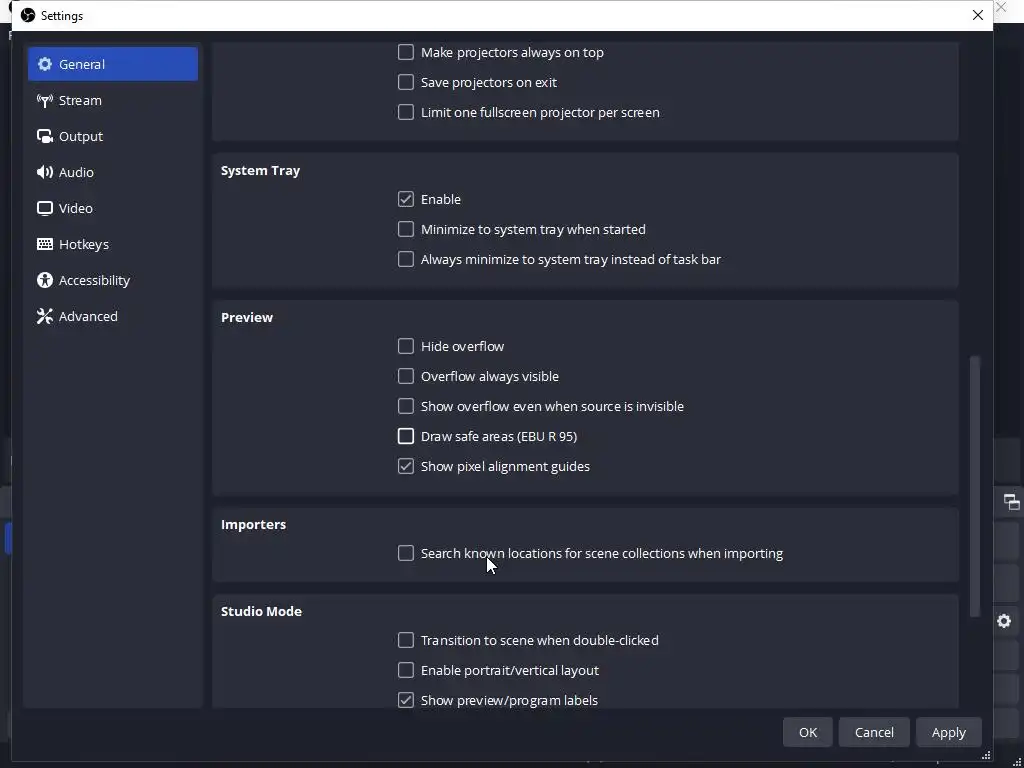Click the Video monitor icon

click(x=45, y=208)
